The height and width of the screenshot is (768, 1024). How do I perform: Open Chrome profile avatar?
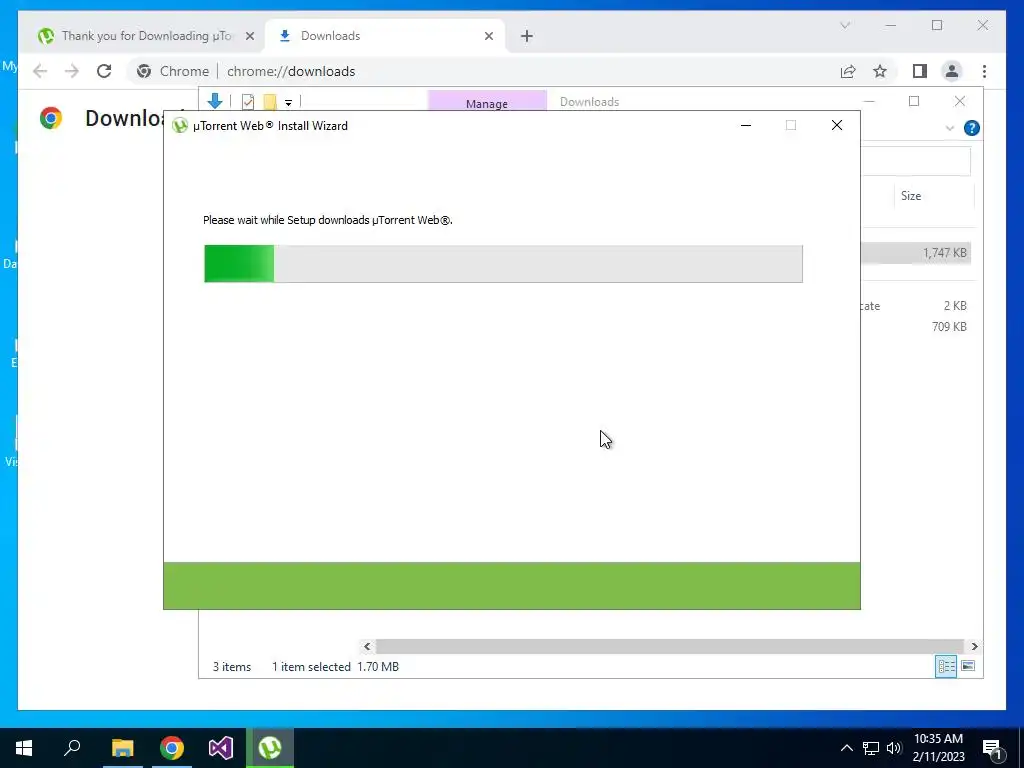click(x=952, y=71)
